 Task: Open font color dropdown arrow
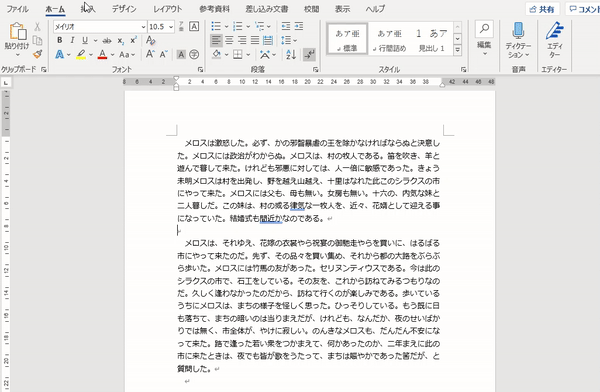coord(112,55)
